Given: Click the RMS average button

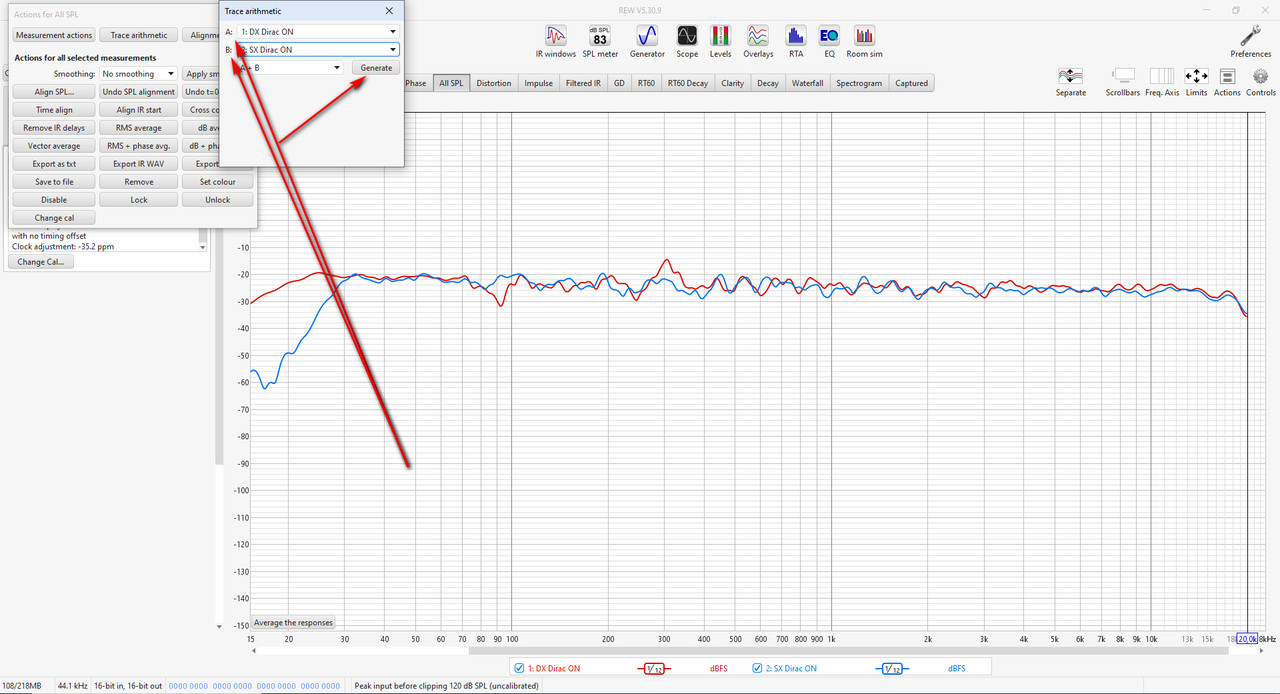Looking at the screenshot, I should [139, 128].
